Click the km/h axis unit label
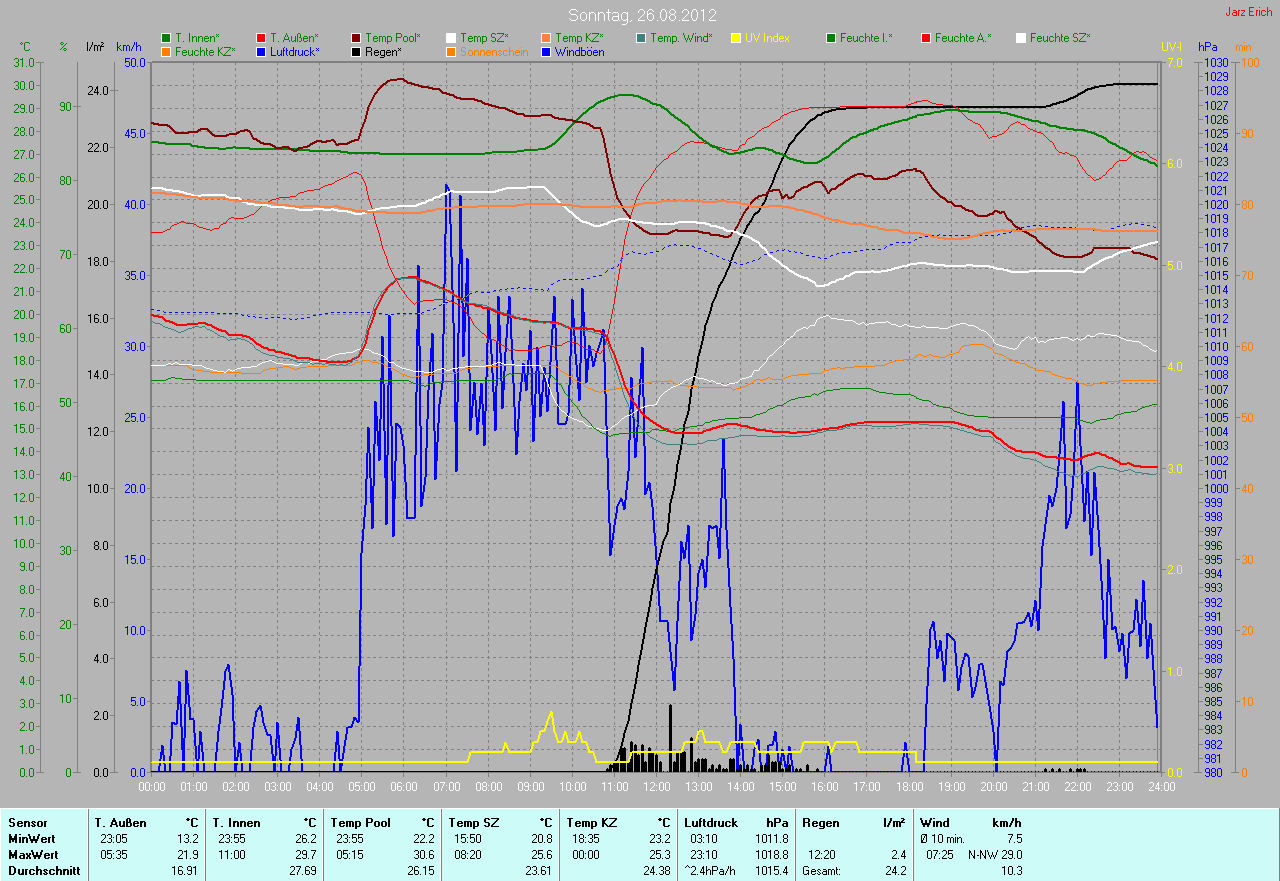This screenshot has height=881, width=1280. coord(129,47)
